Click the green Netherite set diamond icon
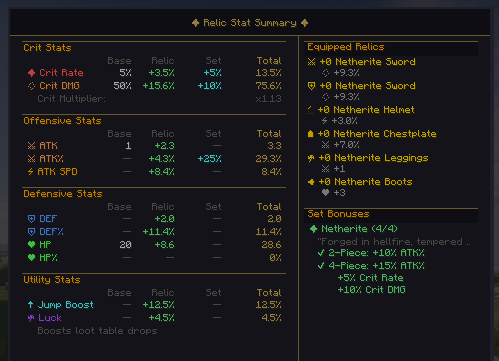 click(313, 229)
